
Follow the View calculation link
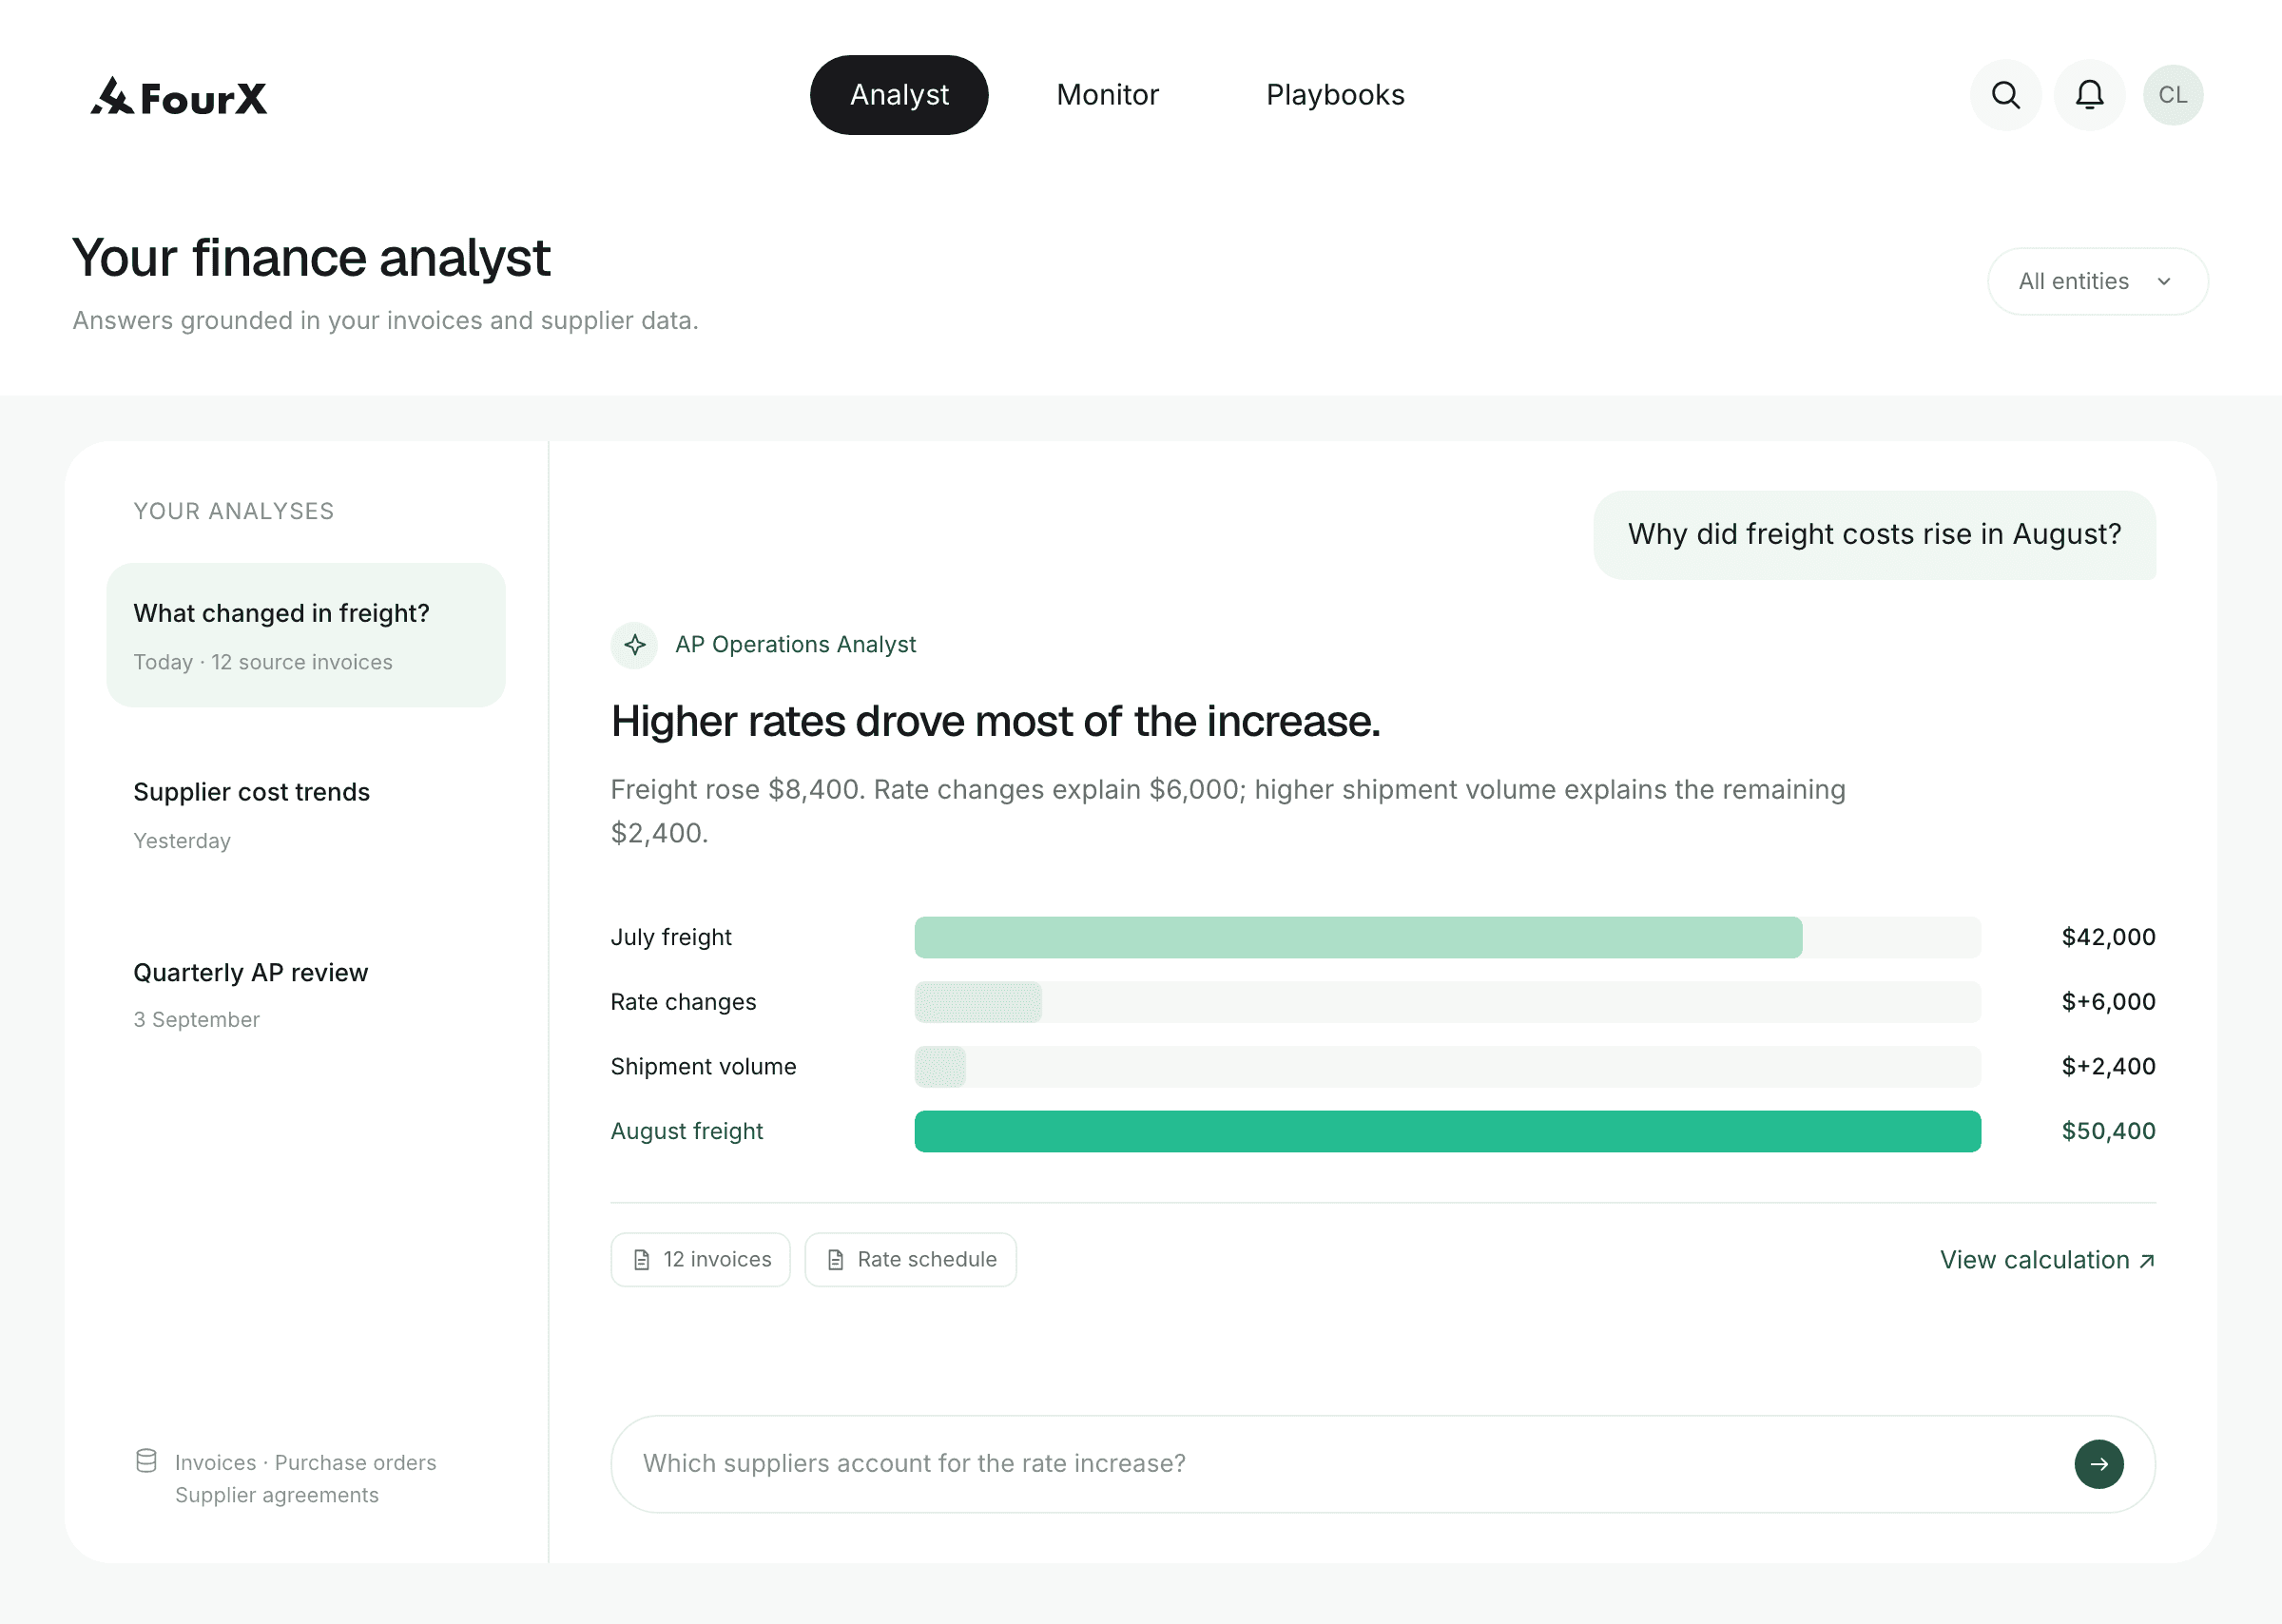[x=2047, y=1260]
